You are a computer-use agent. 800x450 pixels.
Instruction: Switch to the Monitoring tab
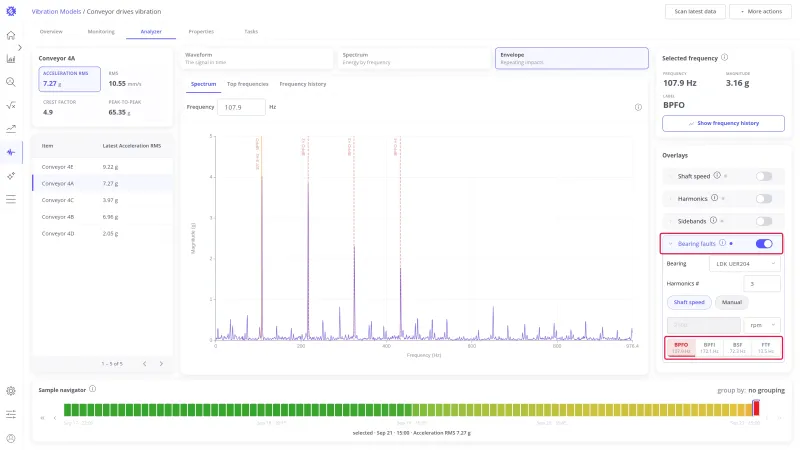(101, 32)
